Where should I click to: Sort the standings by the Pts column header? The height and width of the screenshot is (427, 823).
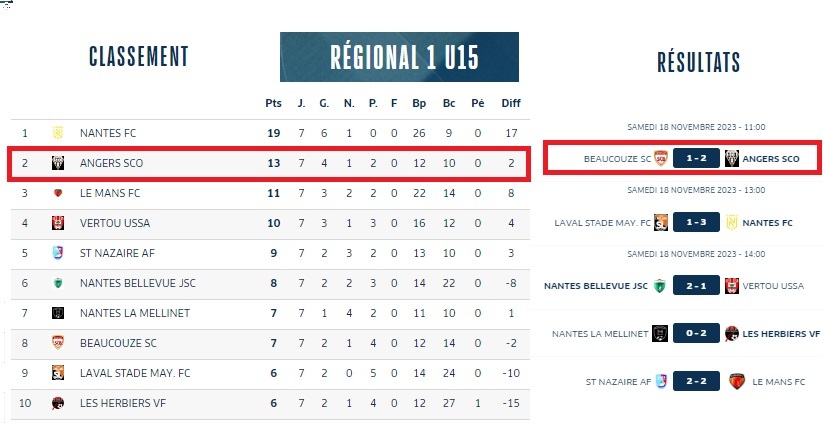click(273, 103)
